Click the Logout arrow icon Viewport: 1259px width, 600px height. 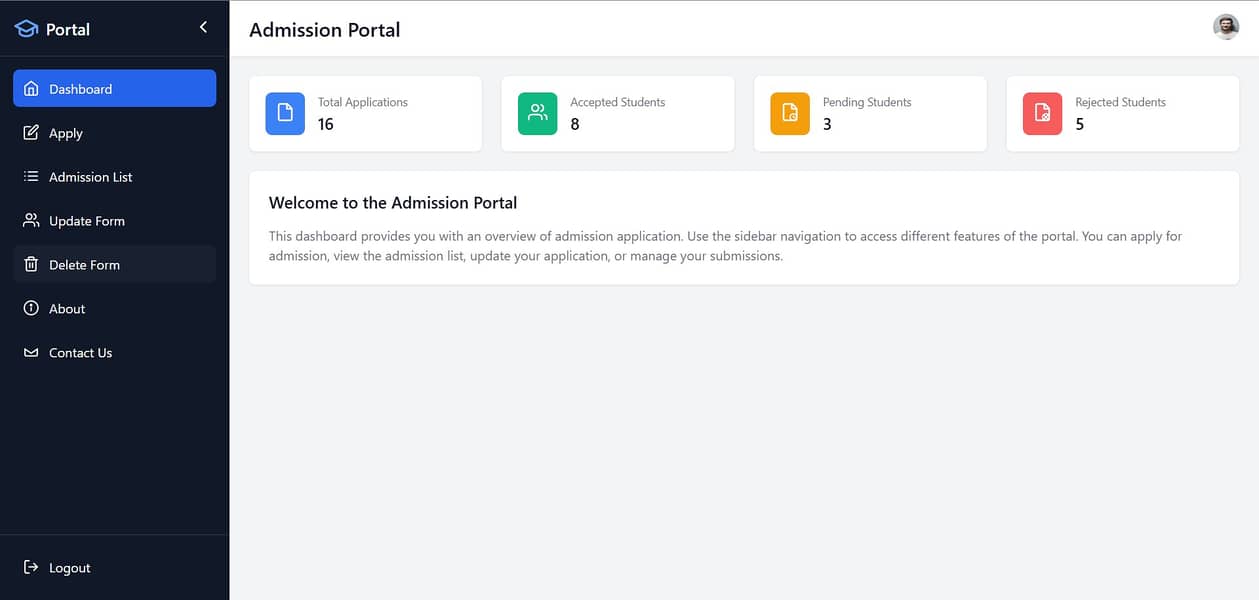pos(31,567)
